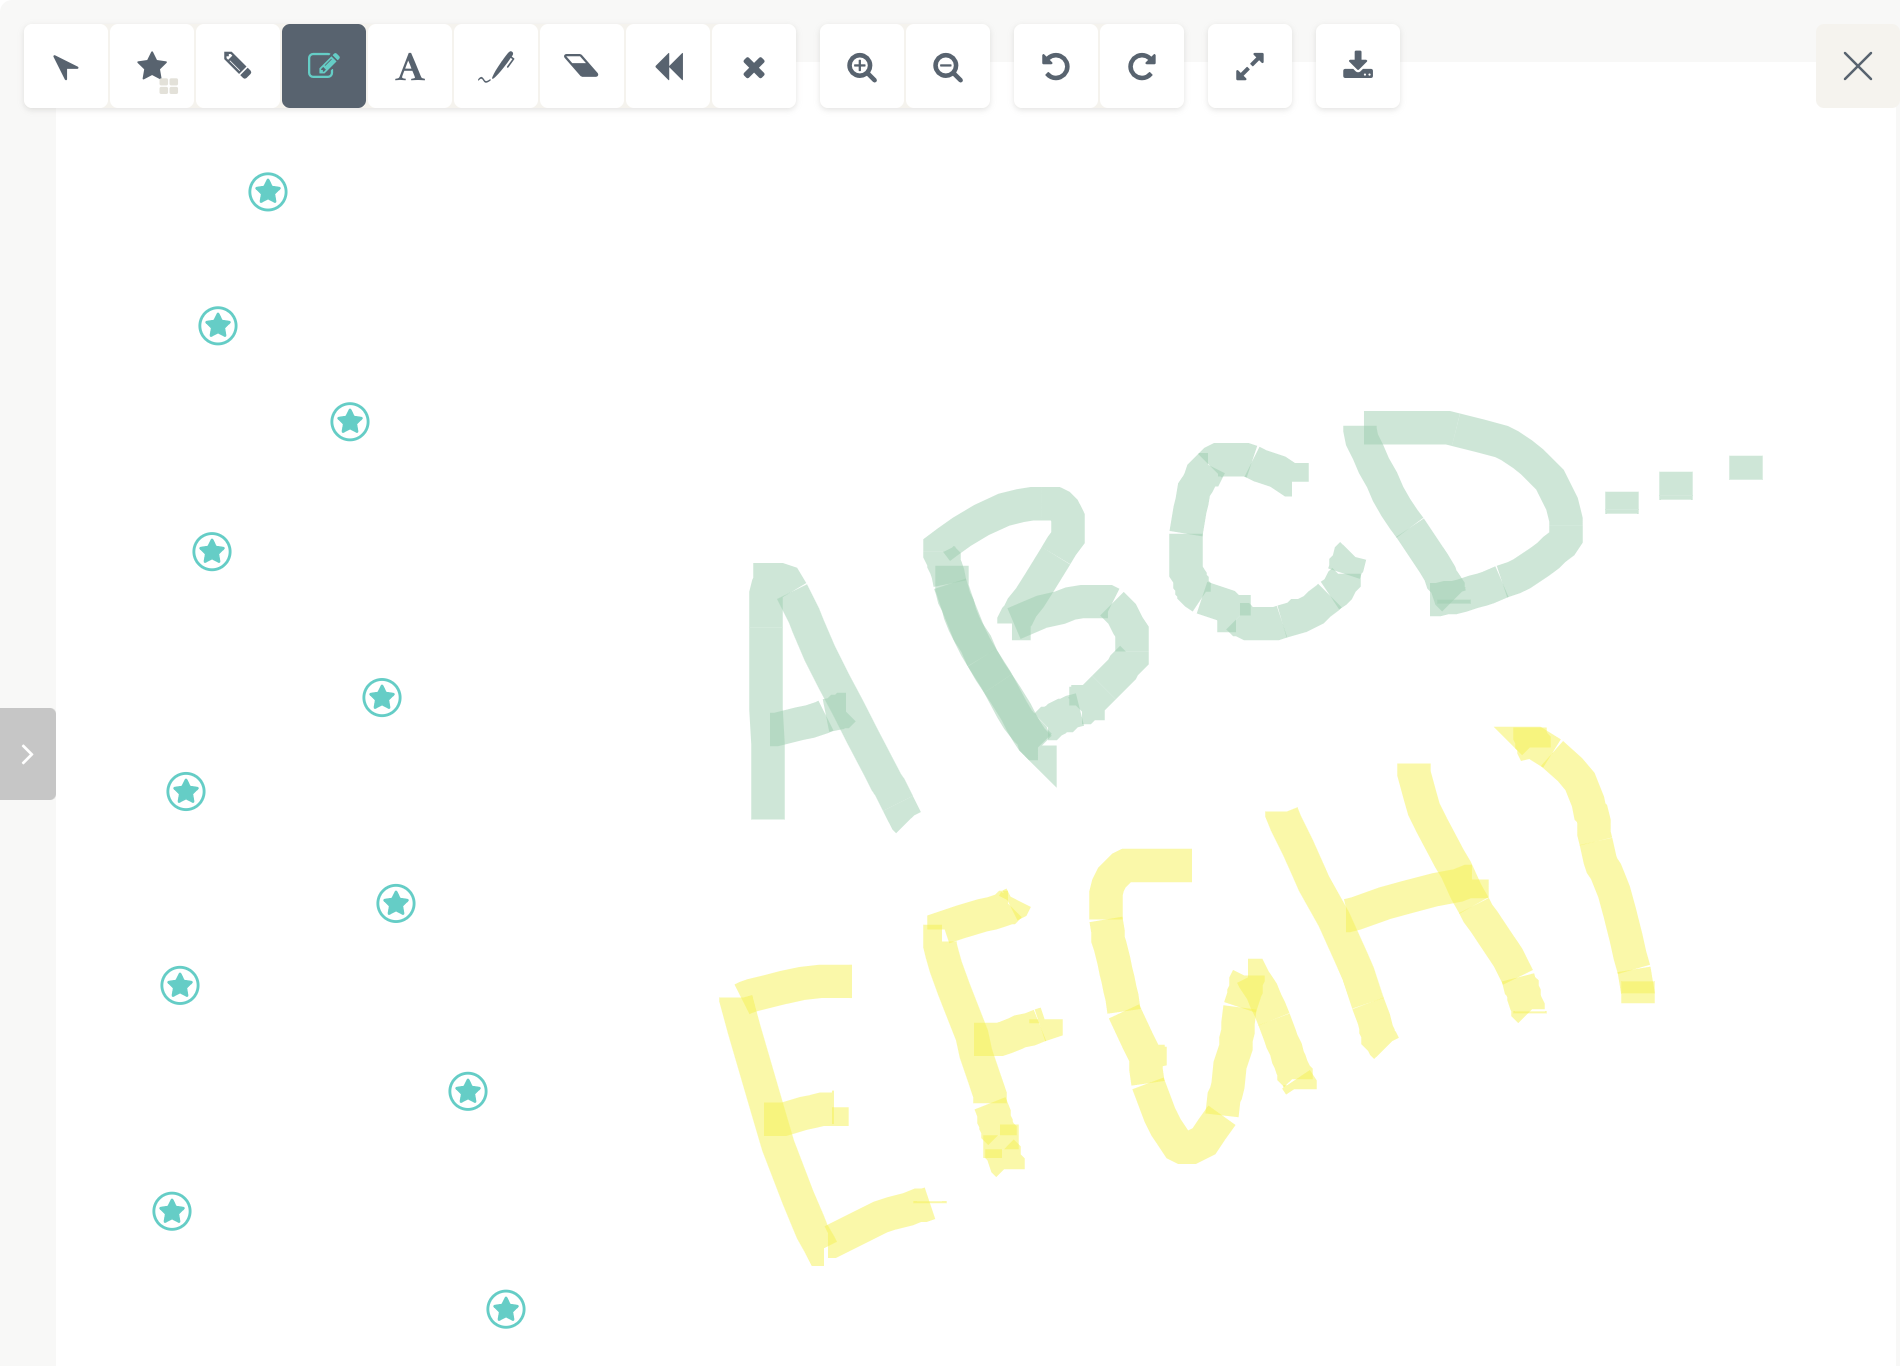This screenshot has height=1366, width=1900.
Task: Select the highlighter marker tool
Action: coord(238,66)
